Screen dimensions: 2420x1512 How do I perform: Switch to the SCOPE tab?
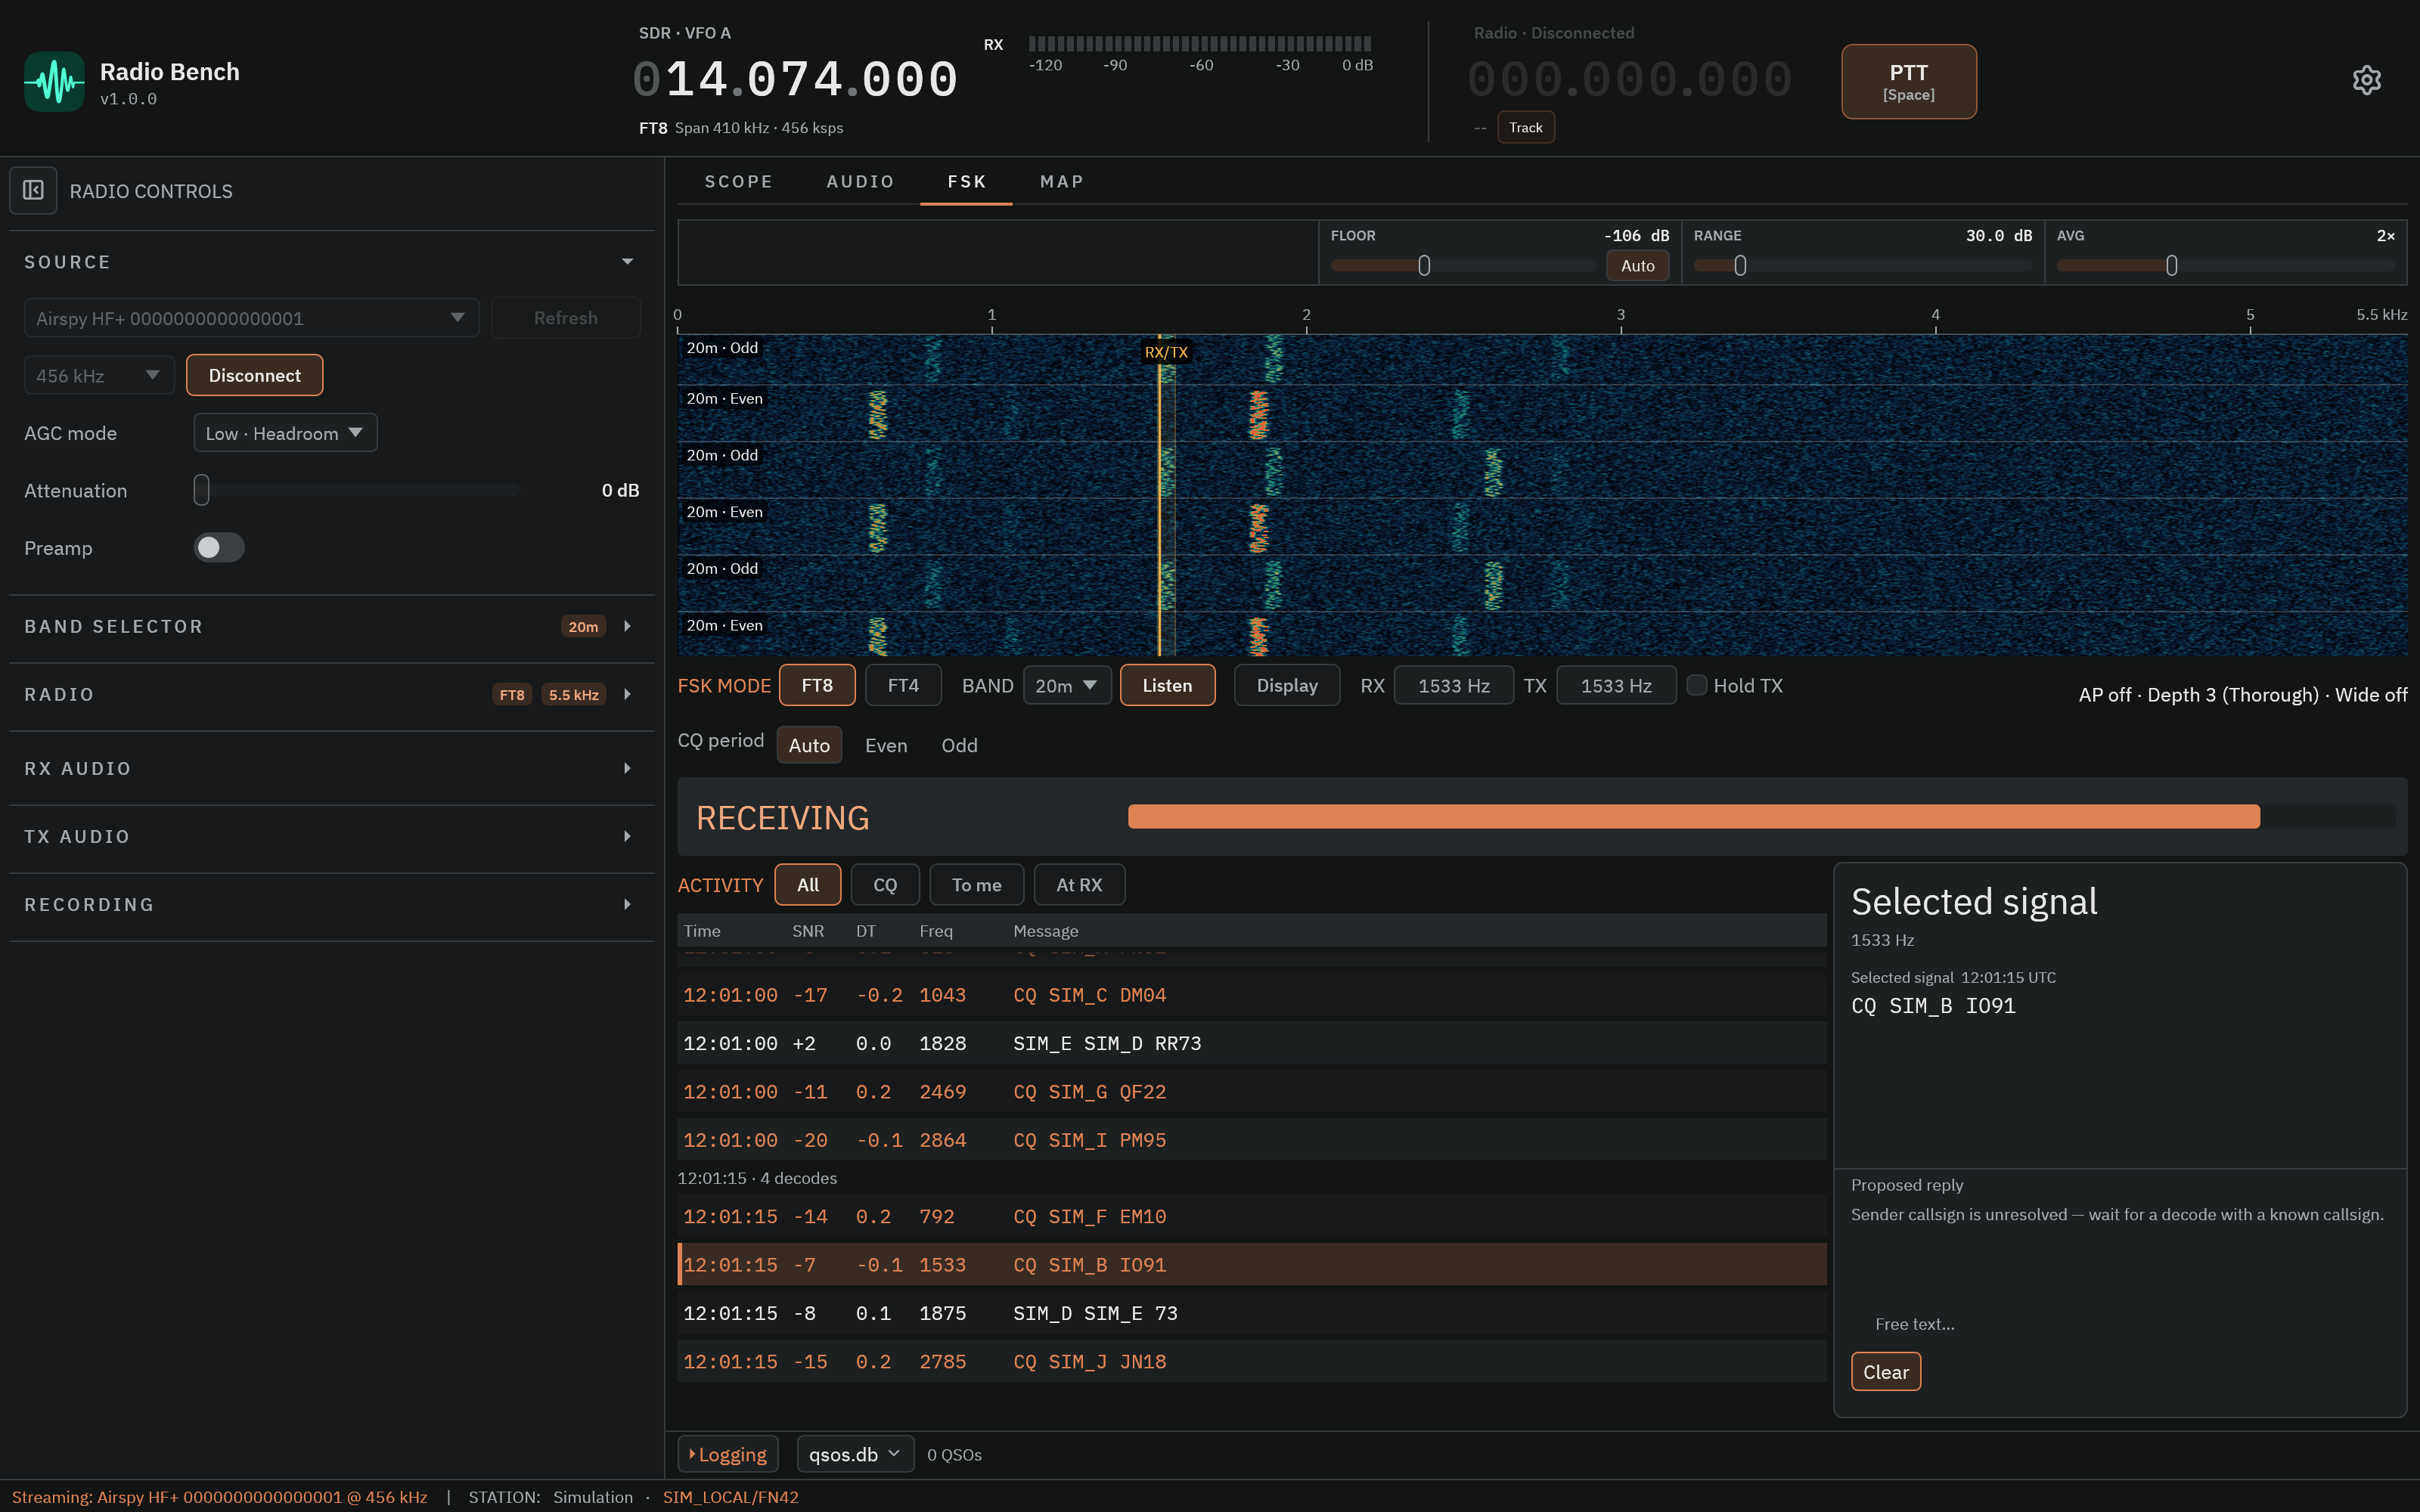coord(739,181)
